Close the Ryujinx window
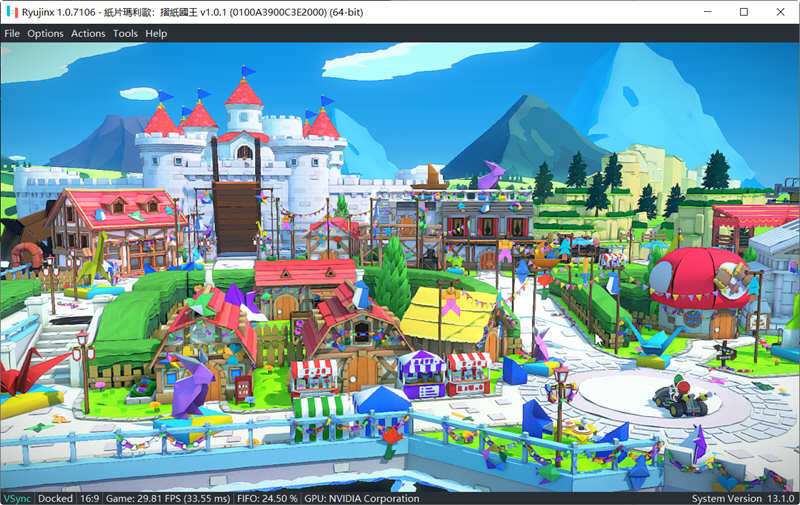 point(781,12)
